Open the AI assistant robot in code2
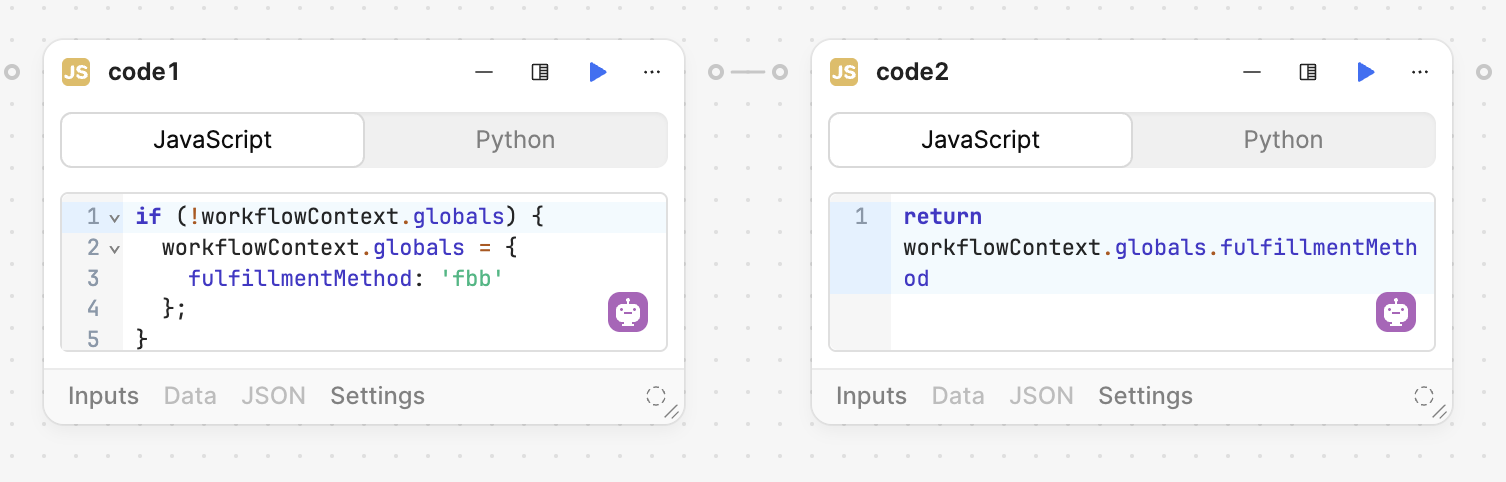Viewport: 1506px width, 482px height. coord(1396,313)
